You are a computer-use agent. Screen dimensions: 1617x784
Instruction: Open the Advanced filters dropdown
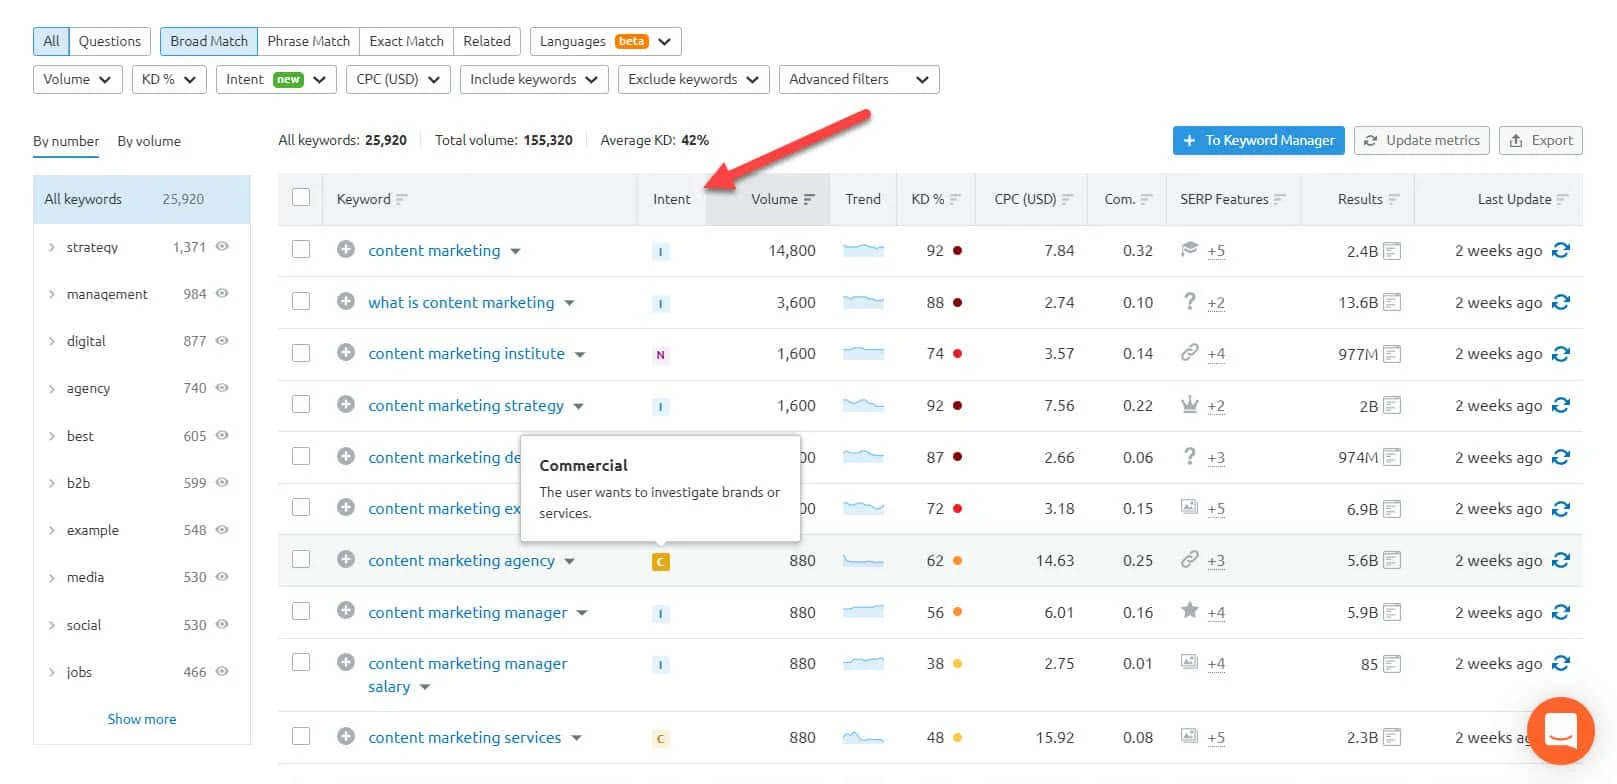(x=858, y=80)
